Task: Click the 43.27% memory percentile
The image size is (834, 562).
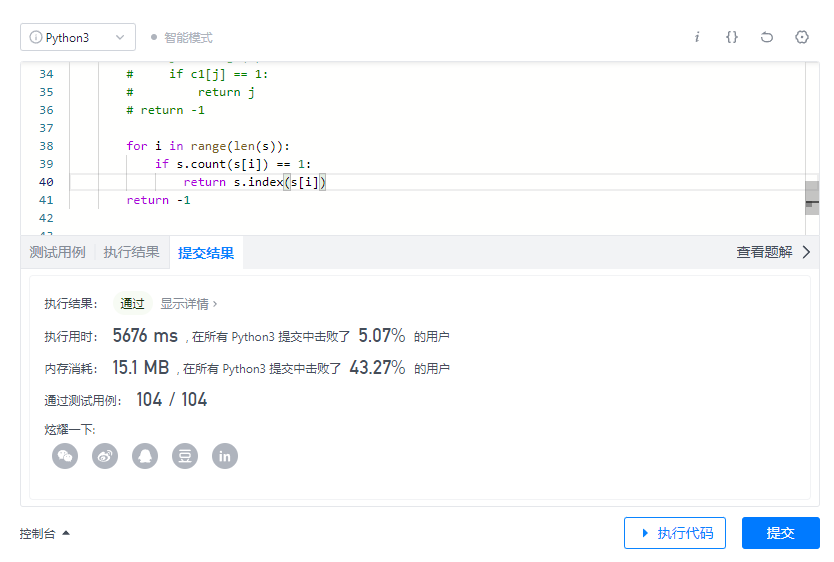Action: pos(377,368)
